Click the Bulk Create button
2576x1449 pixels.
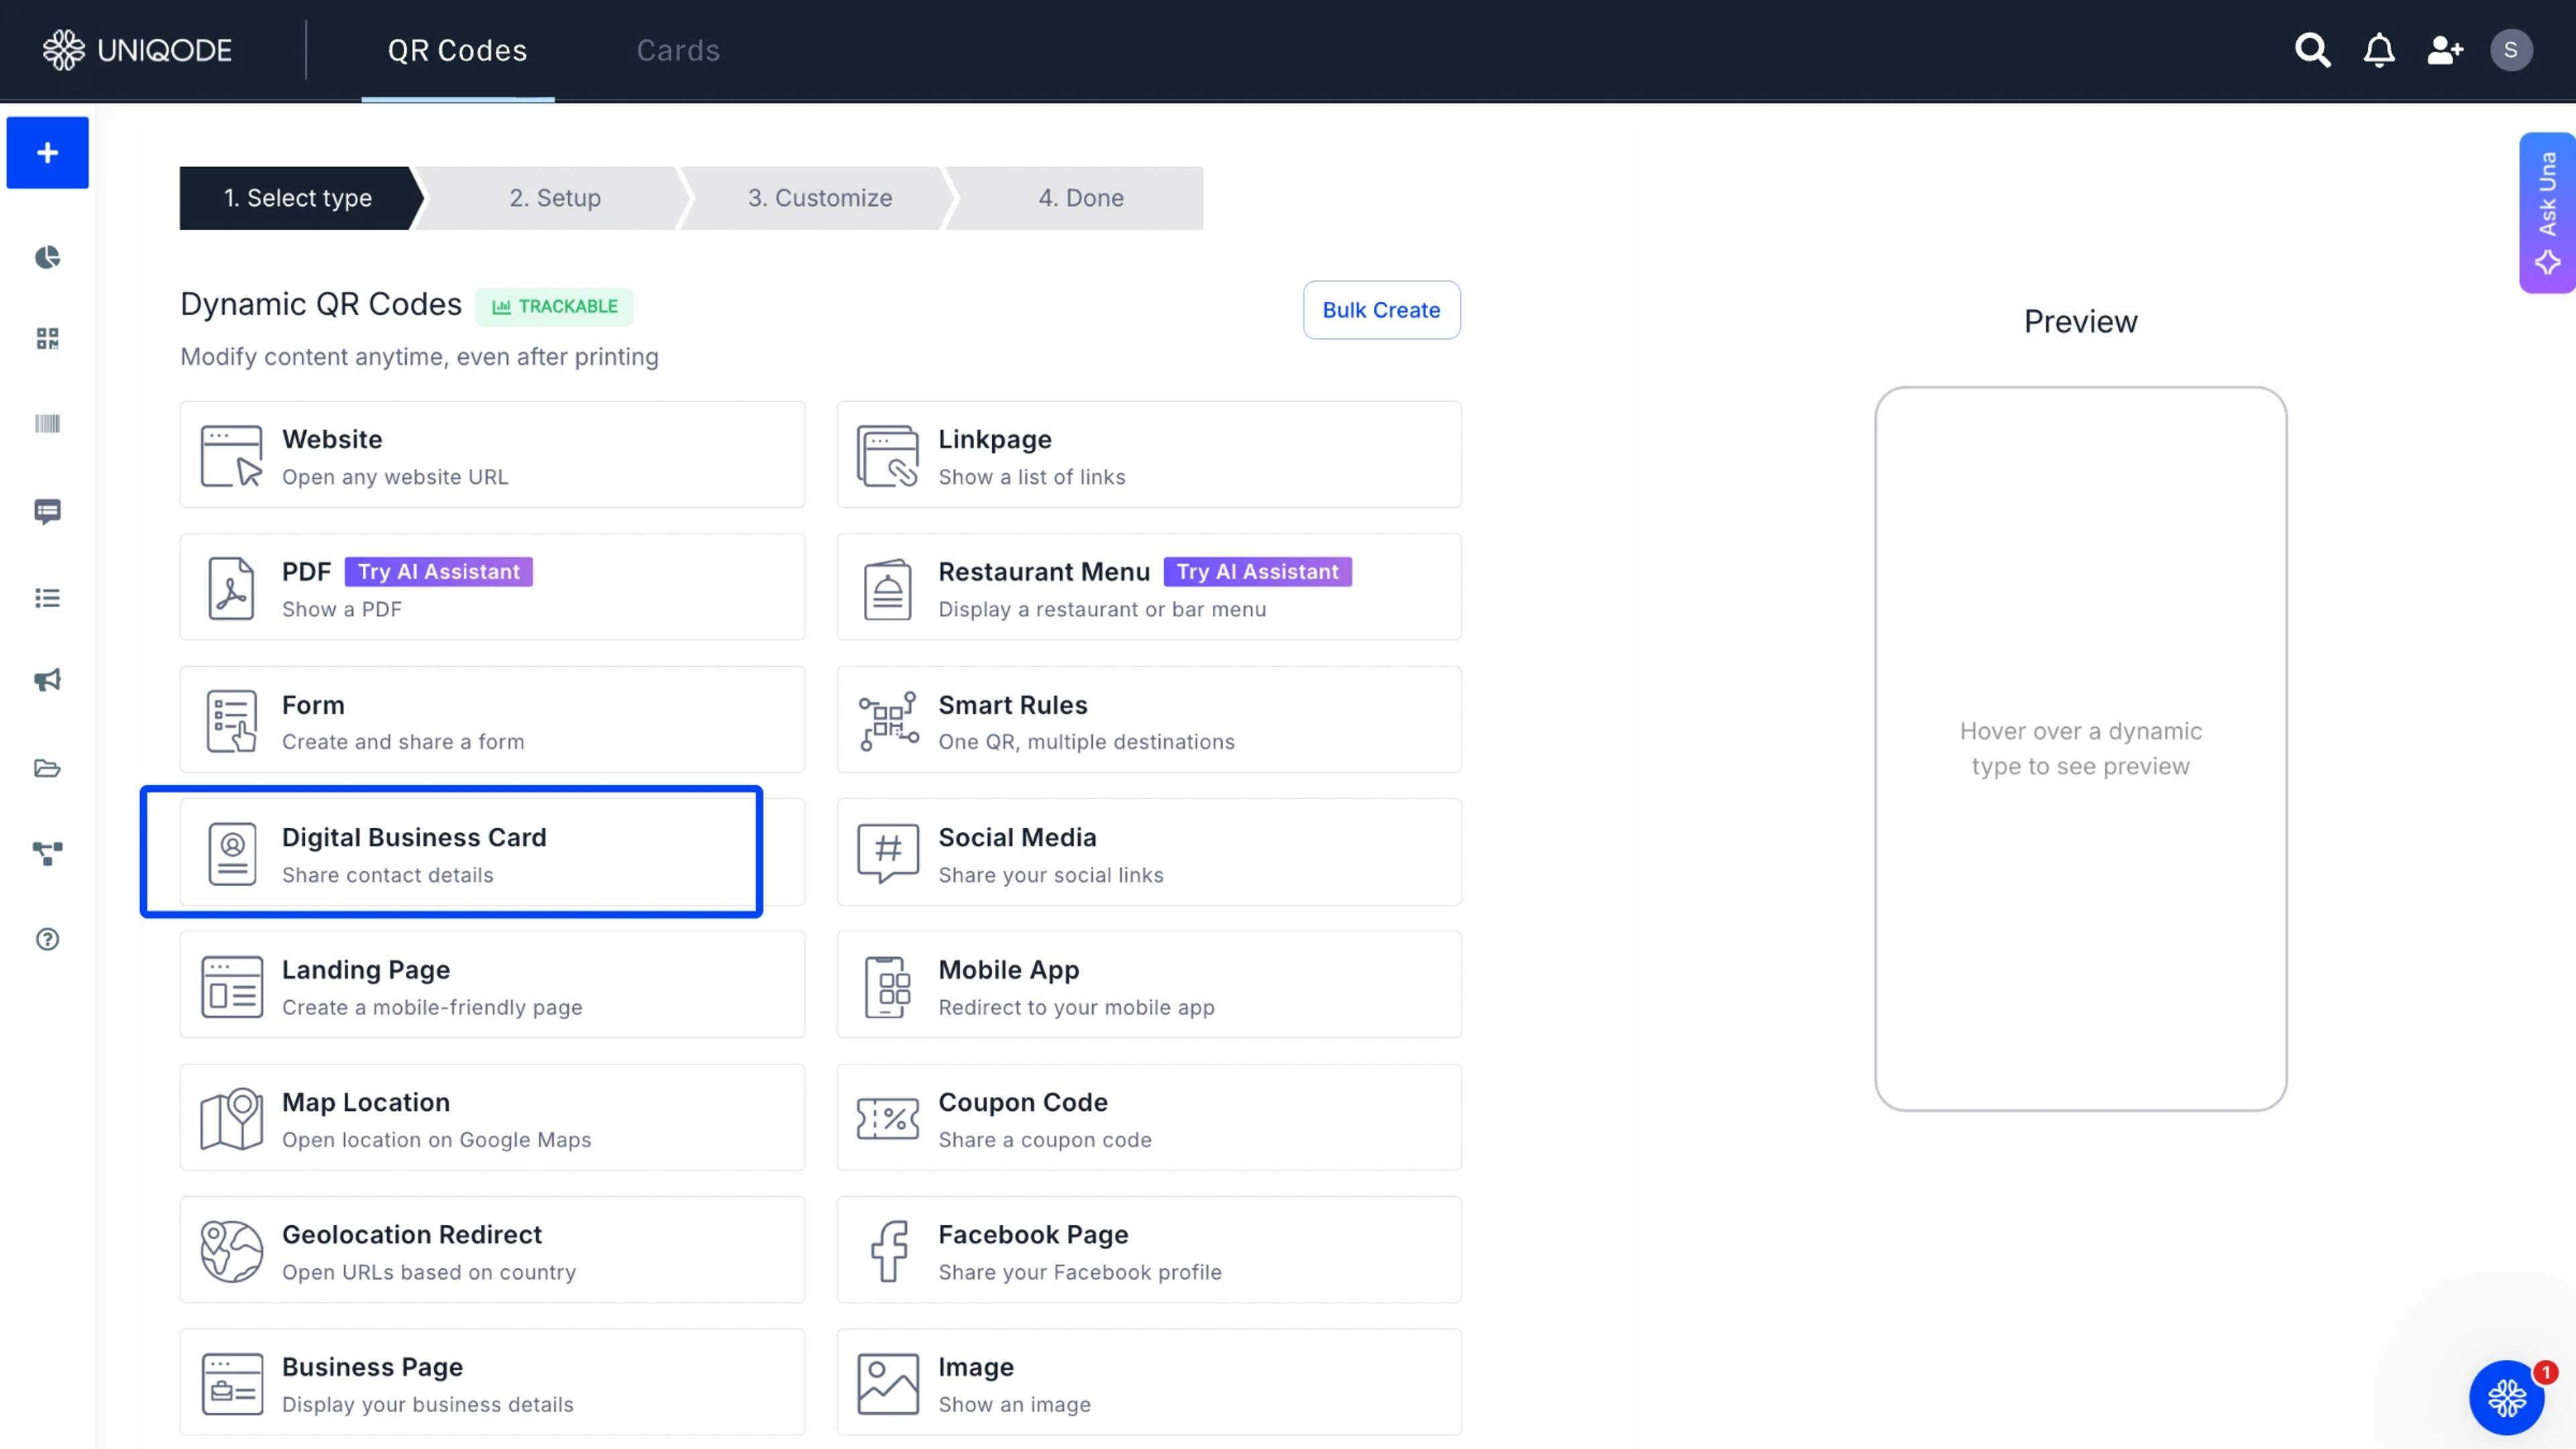coord(1381,310)
